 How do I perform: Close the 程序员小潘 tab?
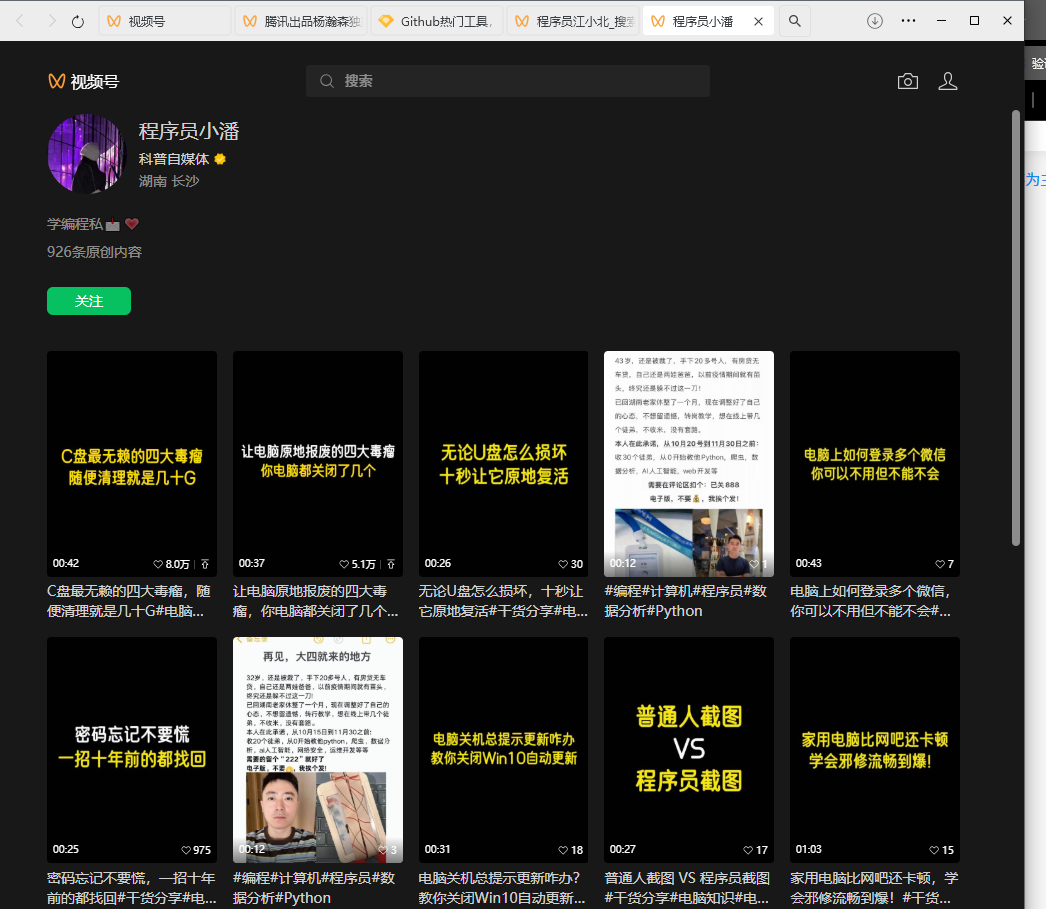click(758, 21)
